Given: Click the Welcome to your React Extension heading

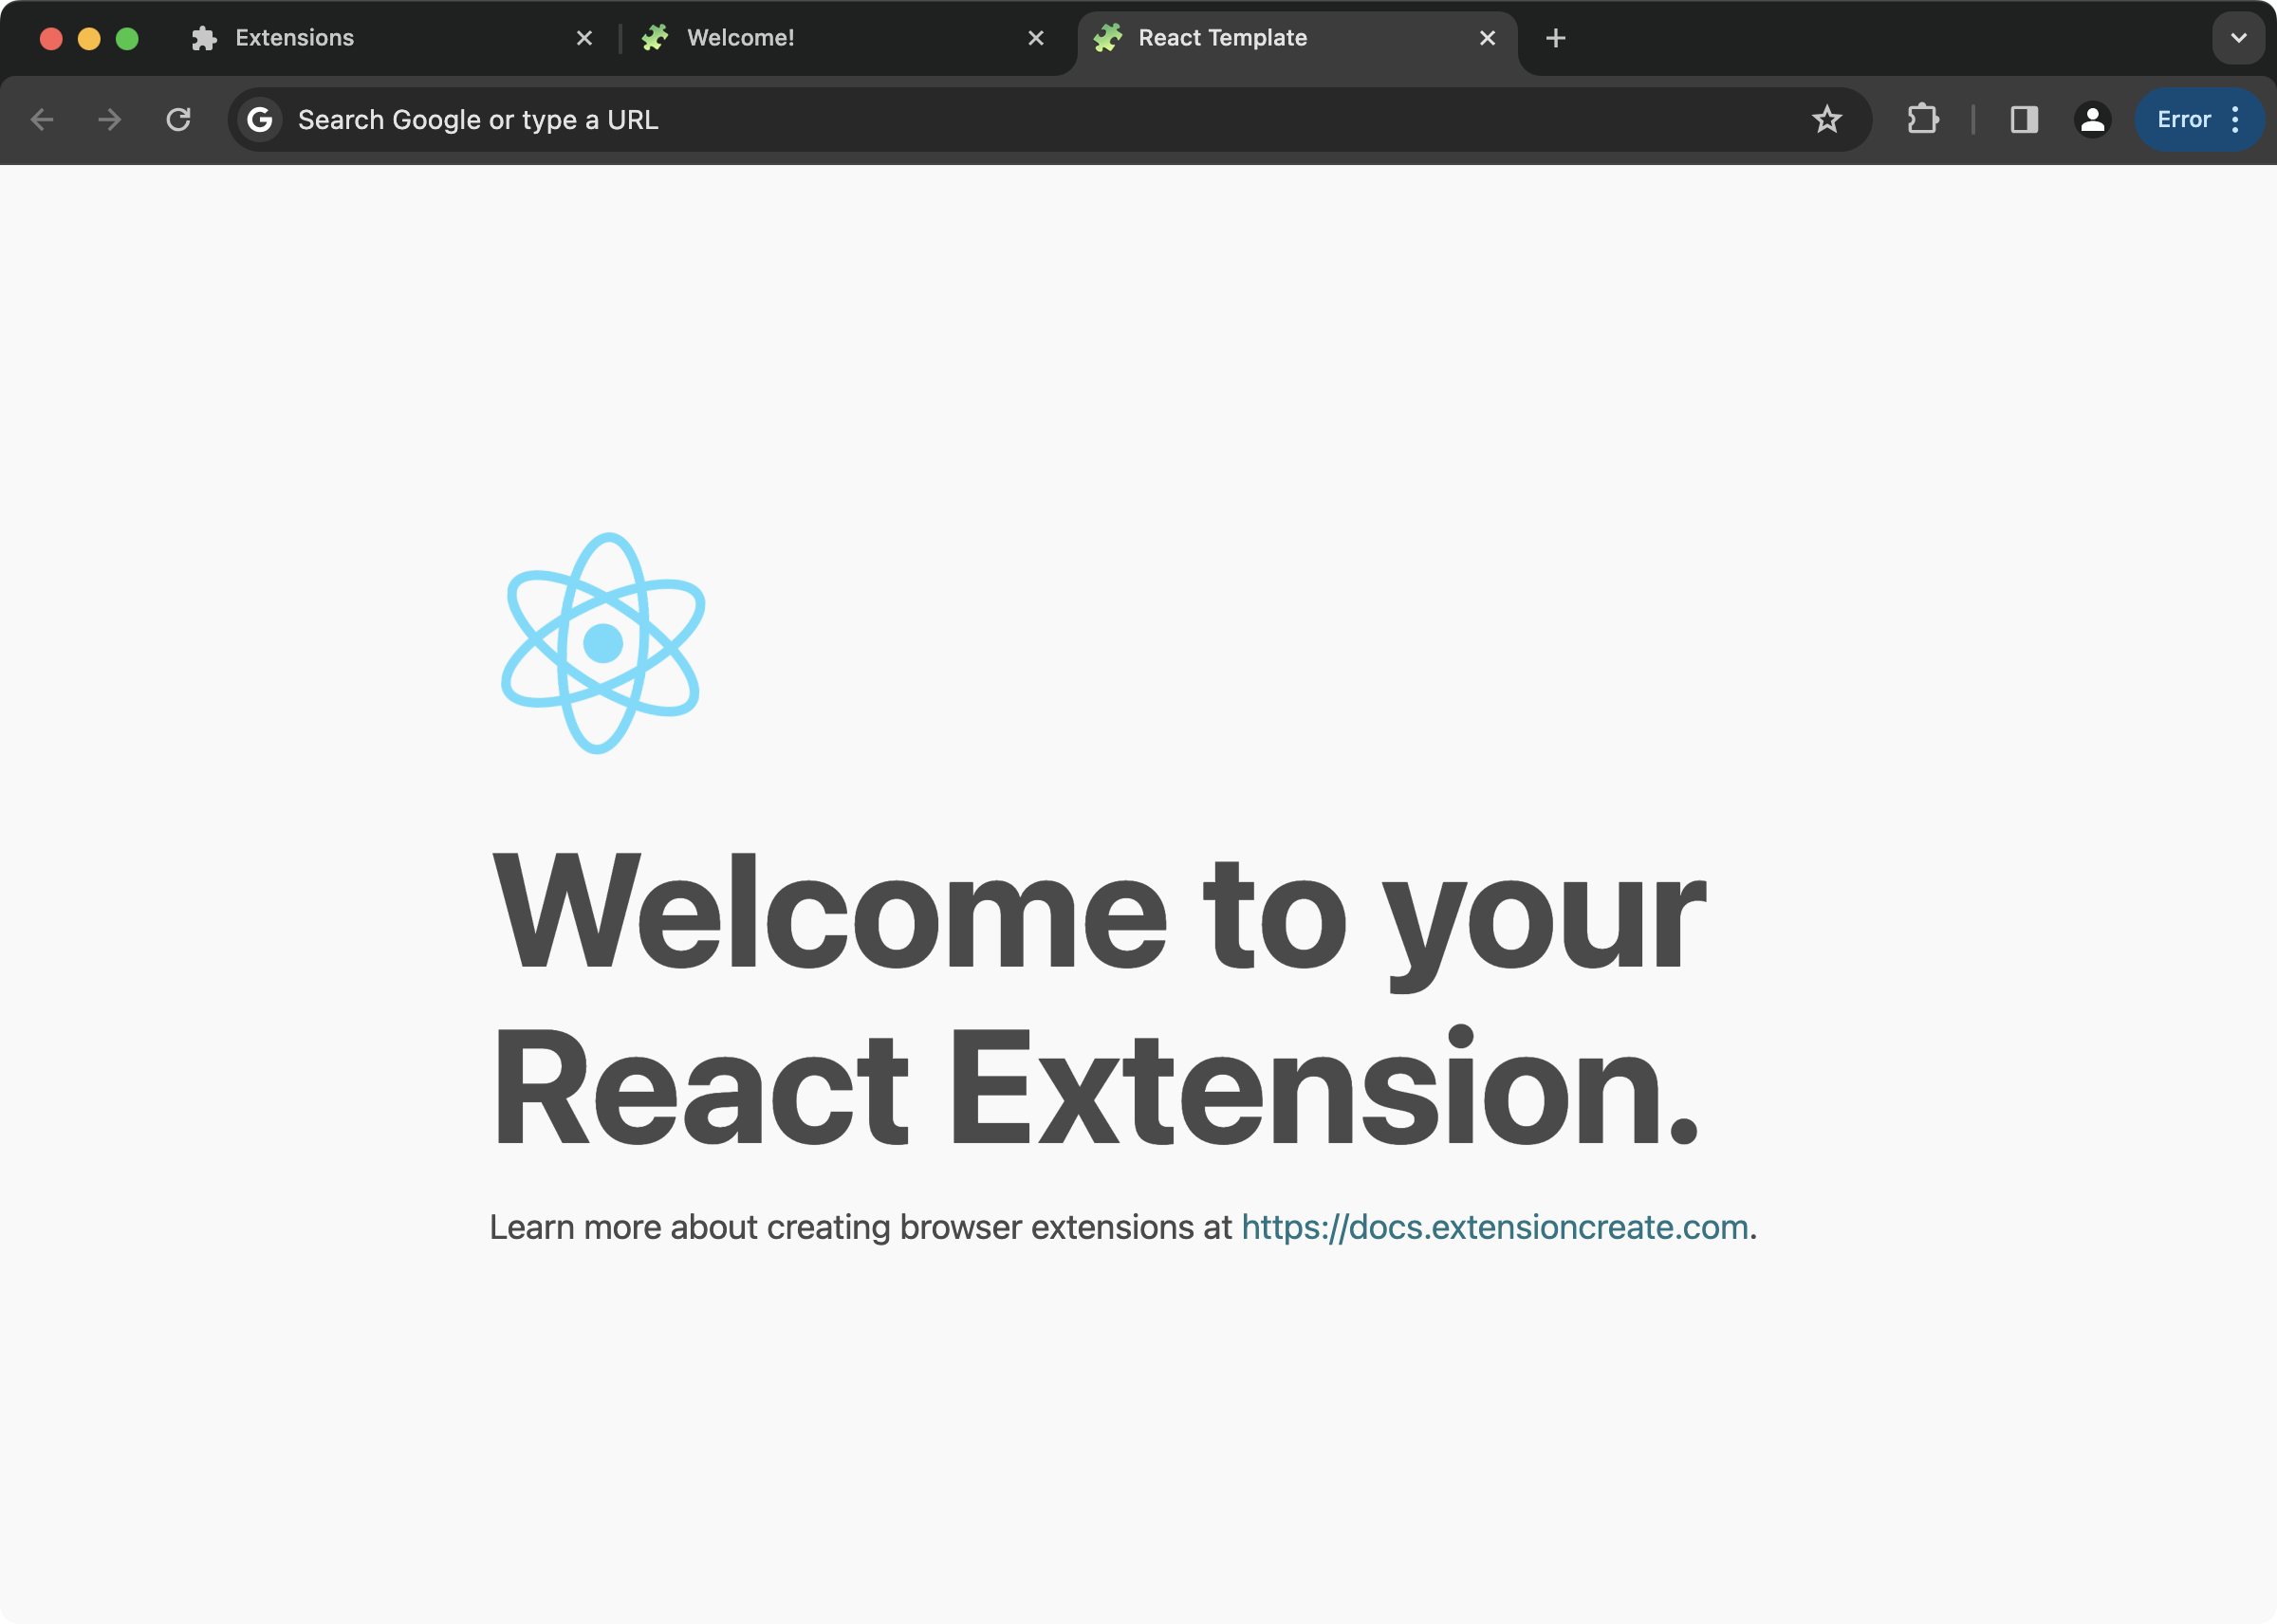Looking at the screenshot, I should pos(1098,1000).
